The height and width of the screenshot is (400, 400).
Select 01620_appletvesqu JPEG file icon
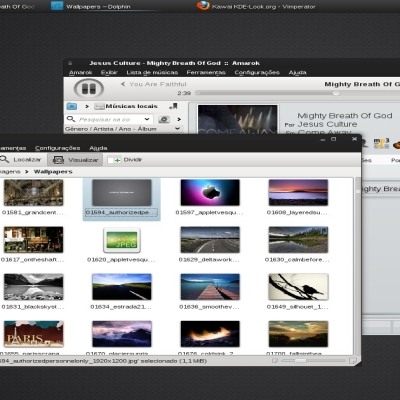coord(122,240)
